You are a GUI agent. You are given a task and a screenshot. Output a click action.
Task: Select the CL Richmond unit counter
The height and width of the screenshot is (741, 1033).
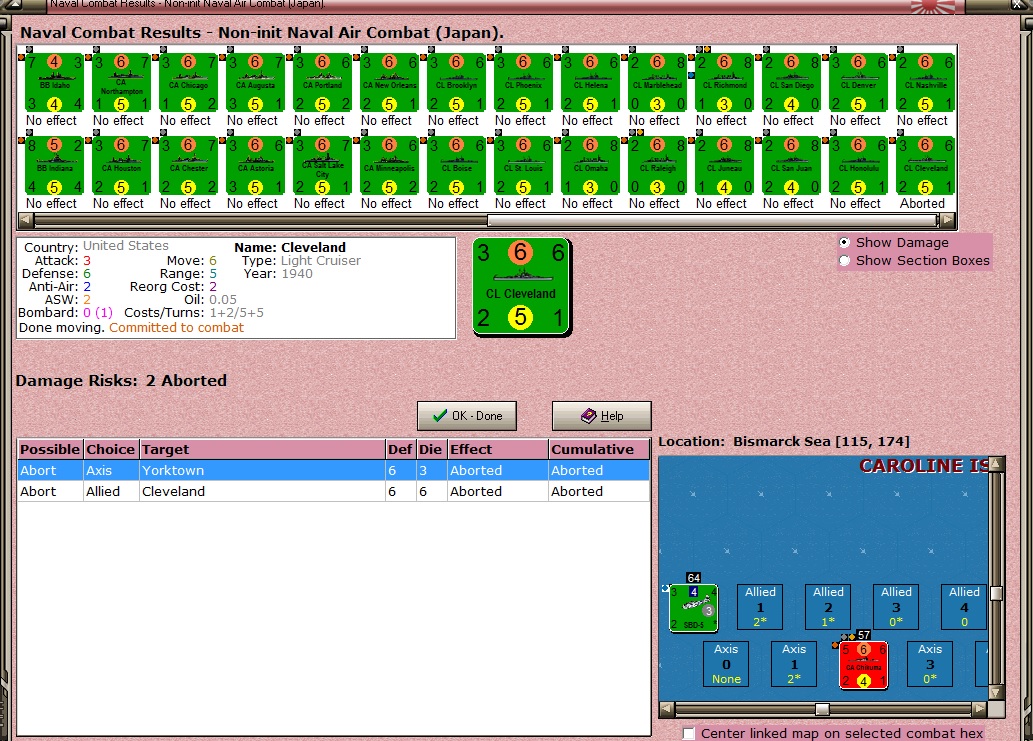(x=725, y=82)
